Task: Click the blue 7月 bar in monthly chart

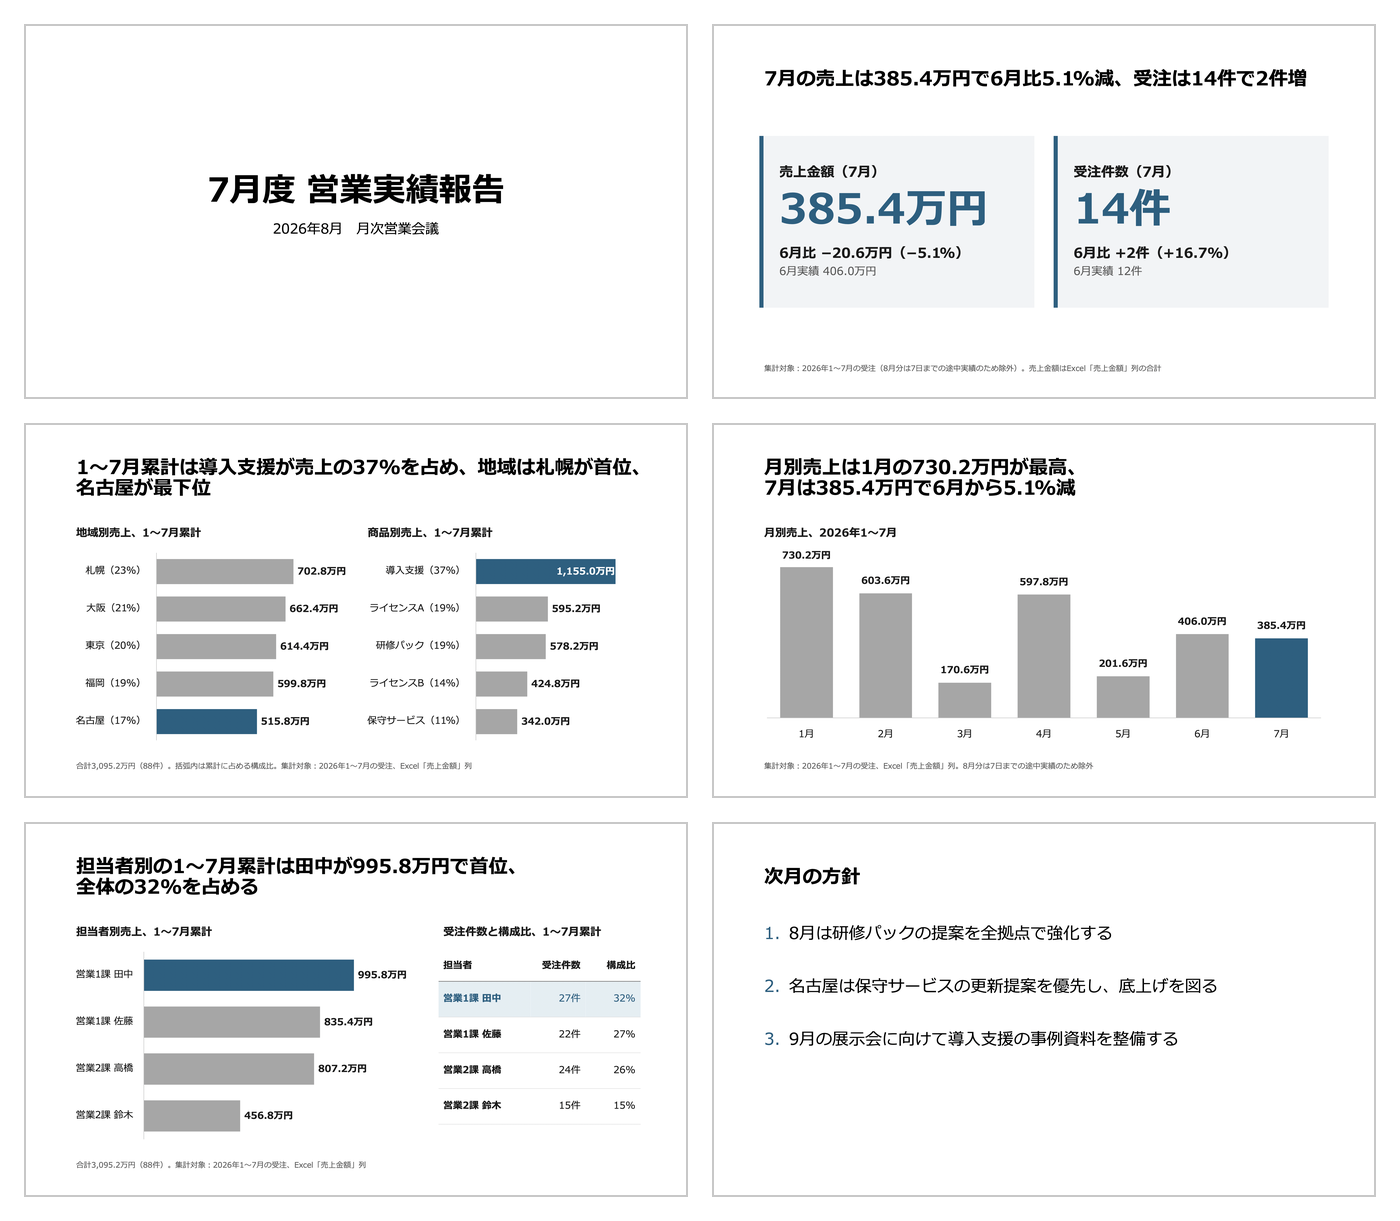Action: click(1281, 678)
